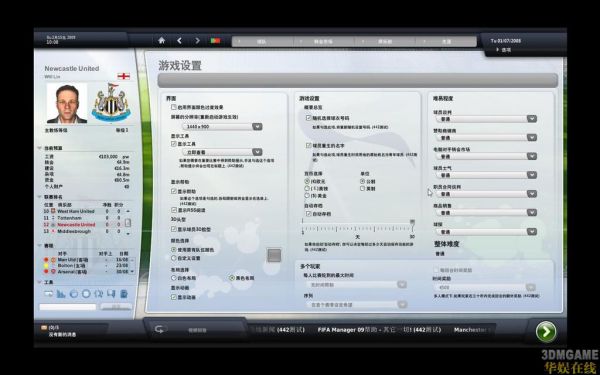
Task: Click the ring-shaped icon in tools row
Action: (x=86, y=293)
